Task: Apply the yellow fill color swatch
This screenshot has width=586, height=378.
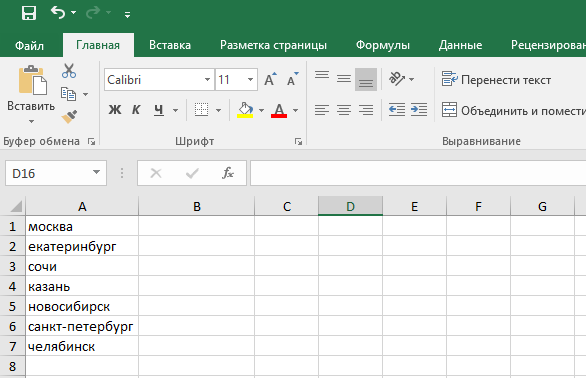Action: click(245, 110)
